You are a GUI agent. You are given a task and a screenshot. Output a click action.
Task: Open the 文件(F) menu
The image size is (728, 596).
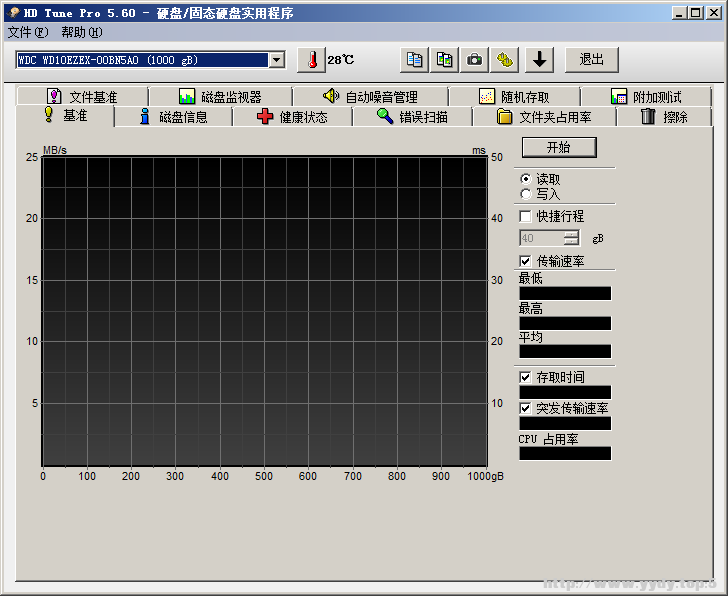click(28, 32)
